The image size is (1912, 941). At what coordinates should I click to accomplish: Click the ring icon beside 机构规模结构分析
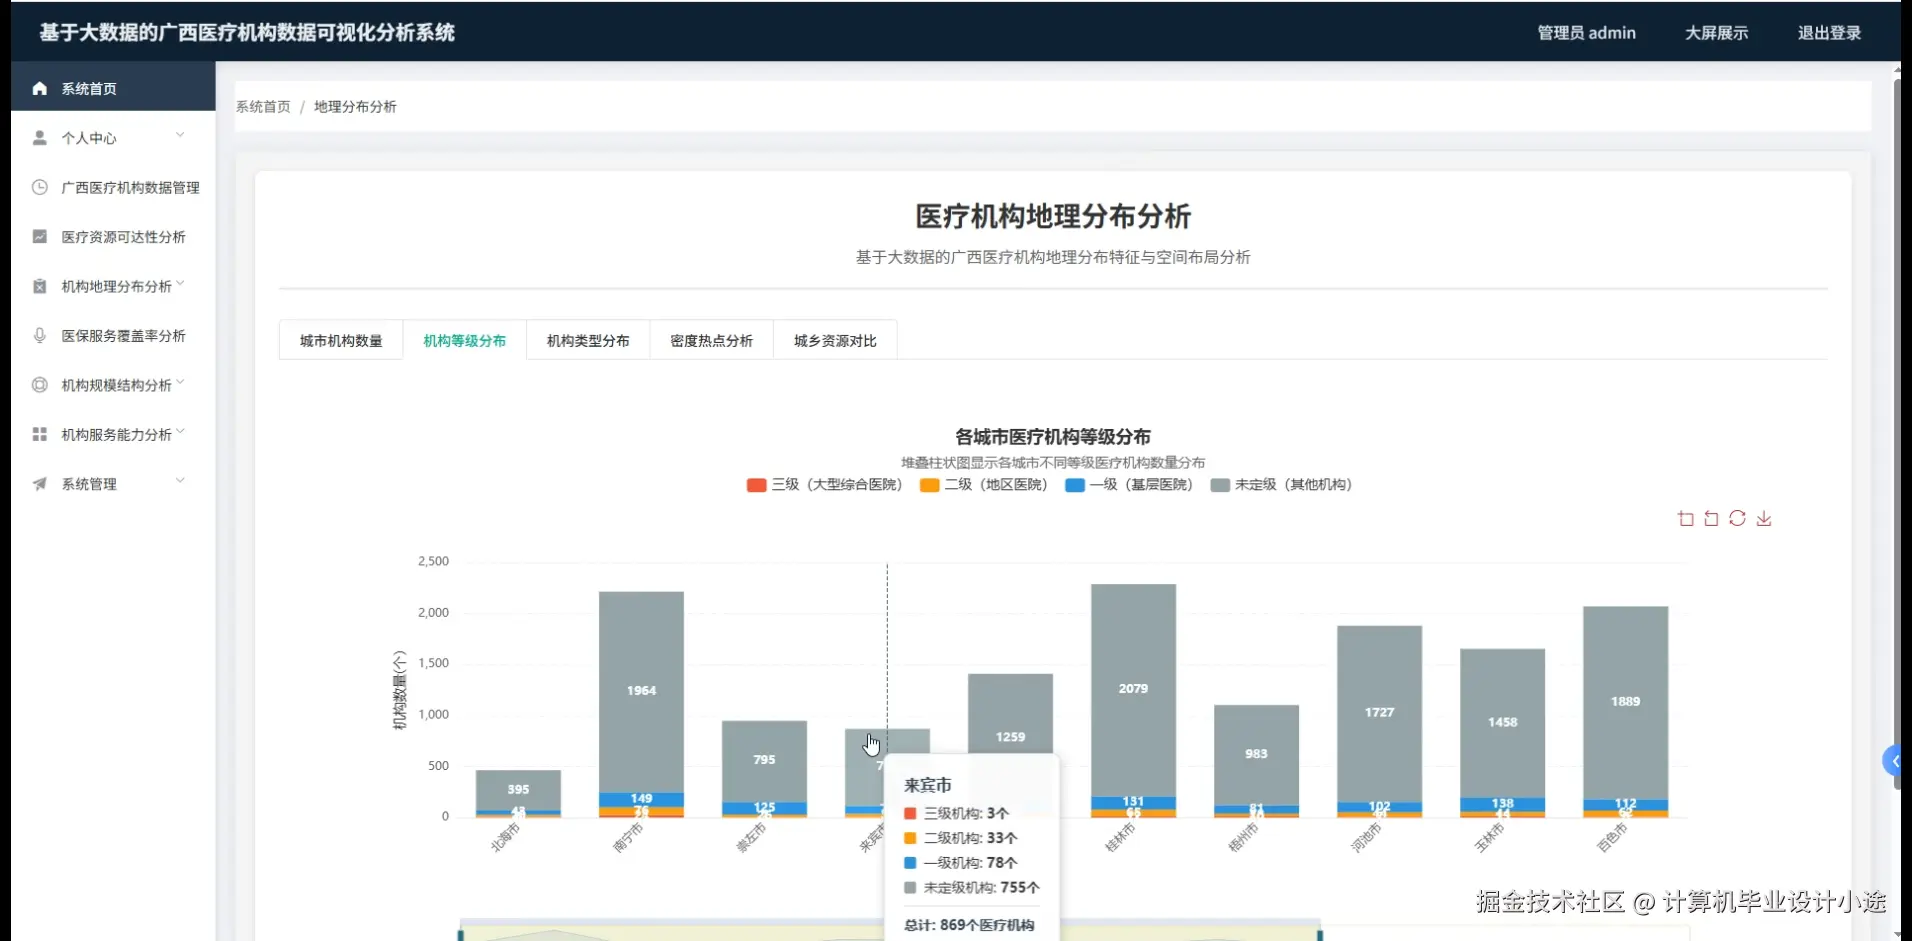tap(40, 385)
